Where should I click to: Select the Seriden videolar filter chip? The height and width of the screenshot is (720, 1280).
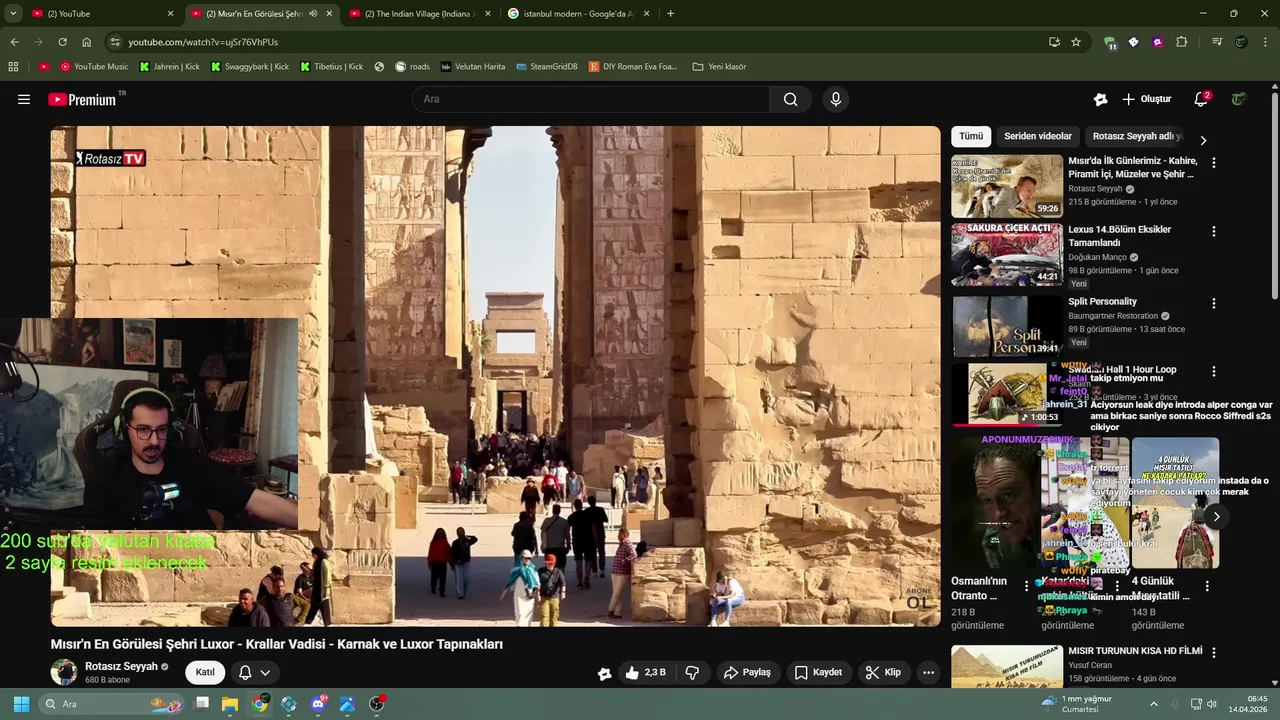pos(1038,136)
